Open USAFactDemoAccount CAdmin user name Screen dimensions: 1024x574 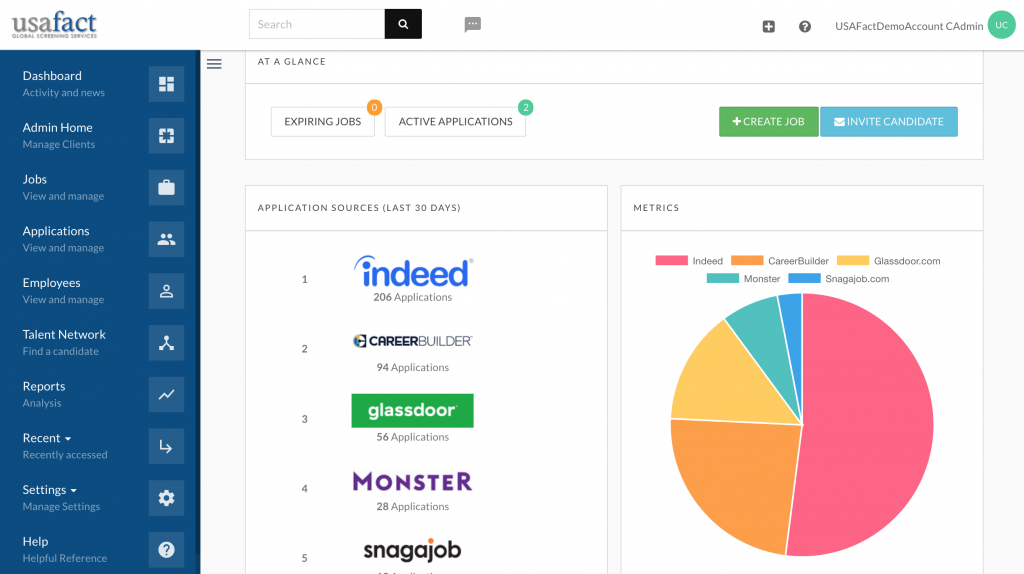909,26
